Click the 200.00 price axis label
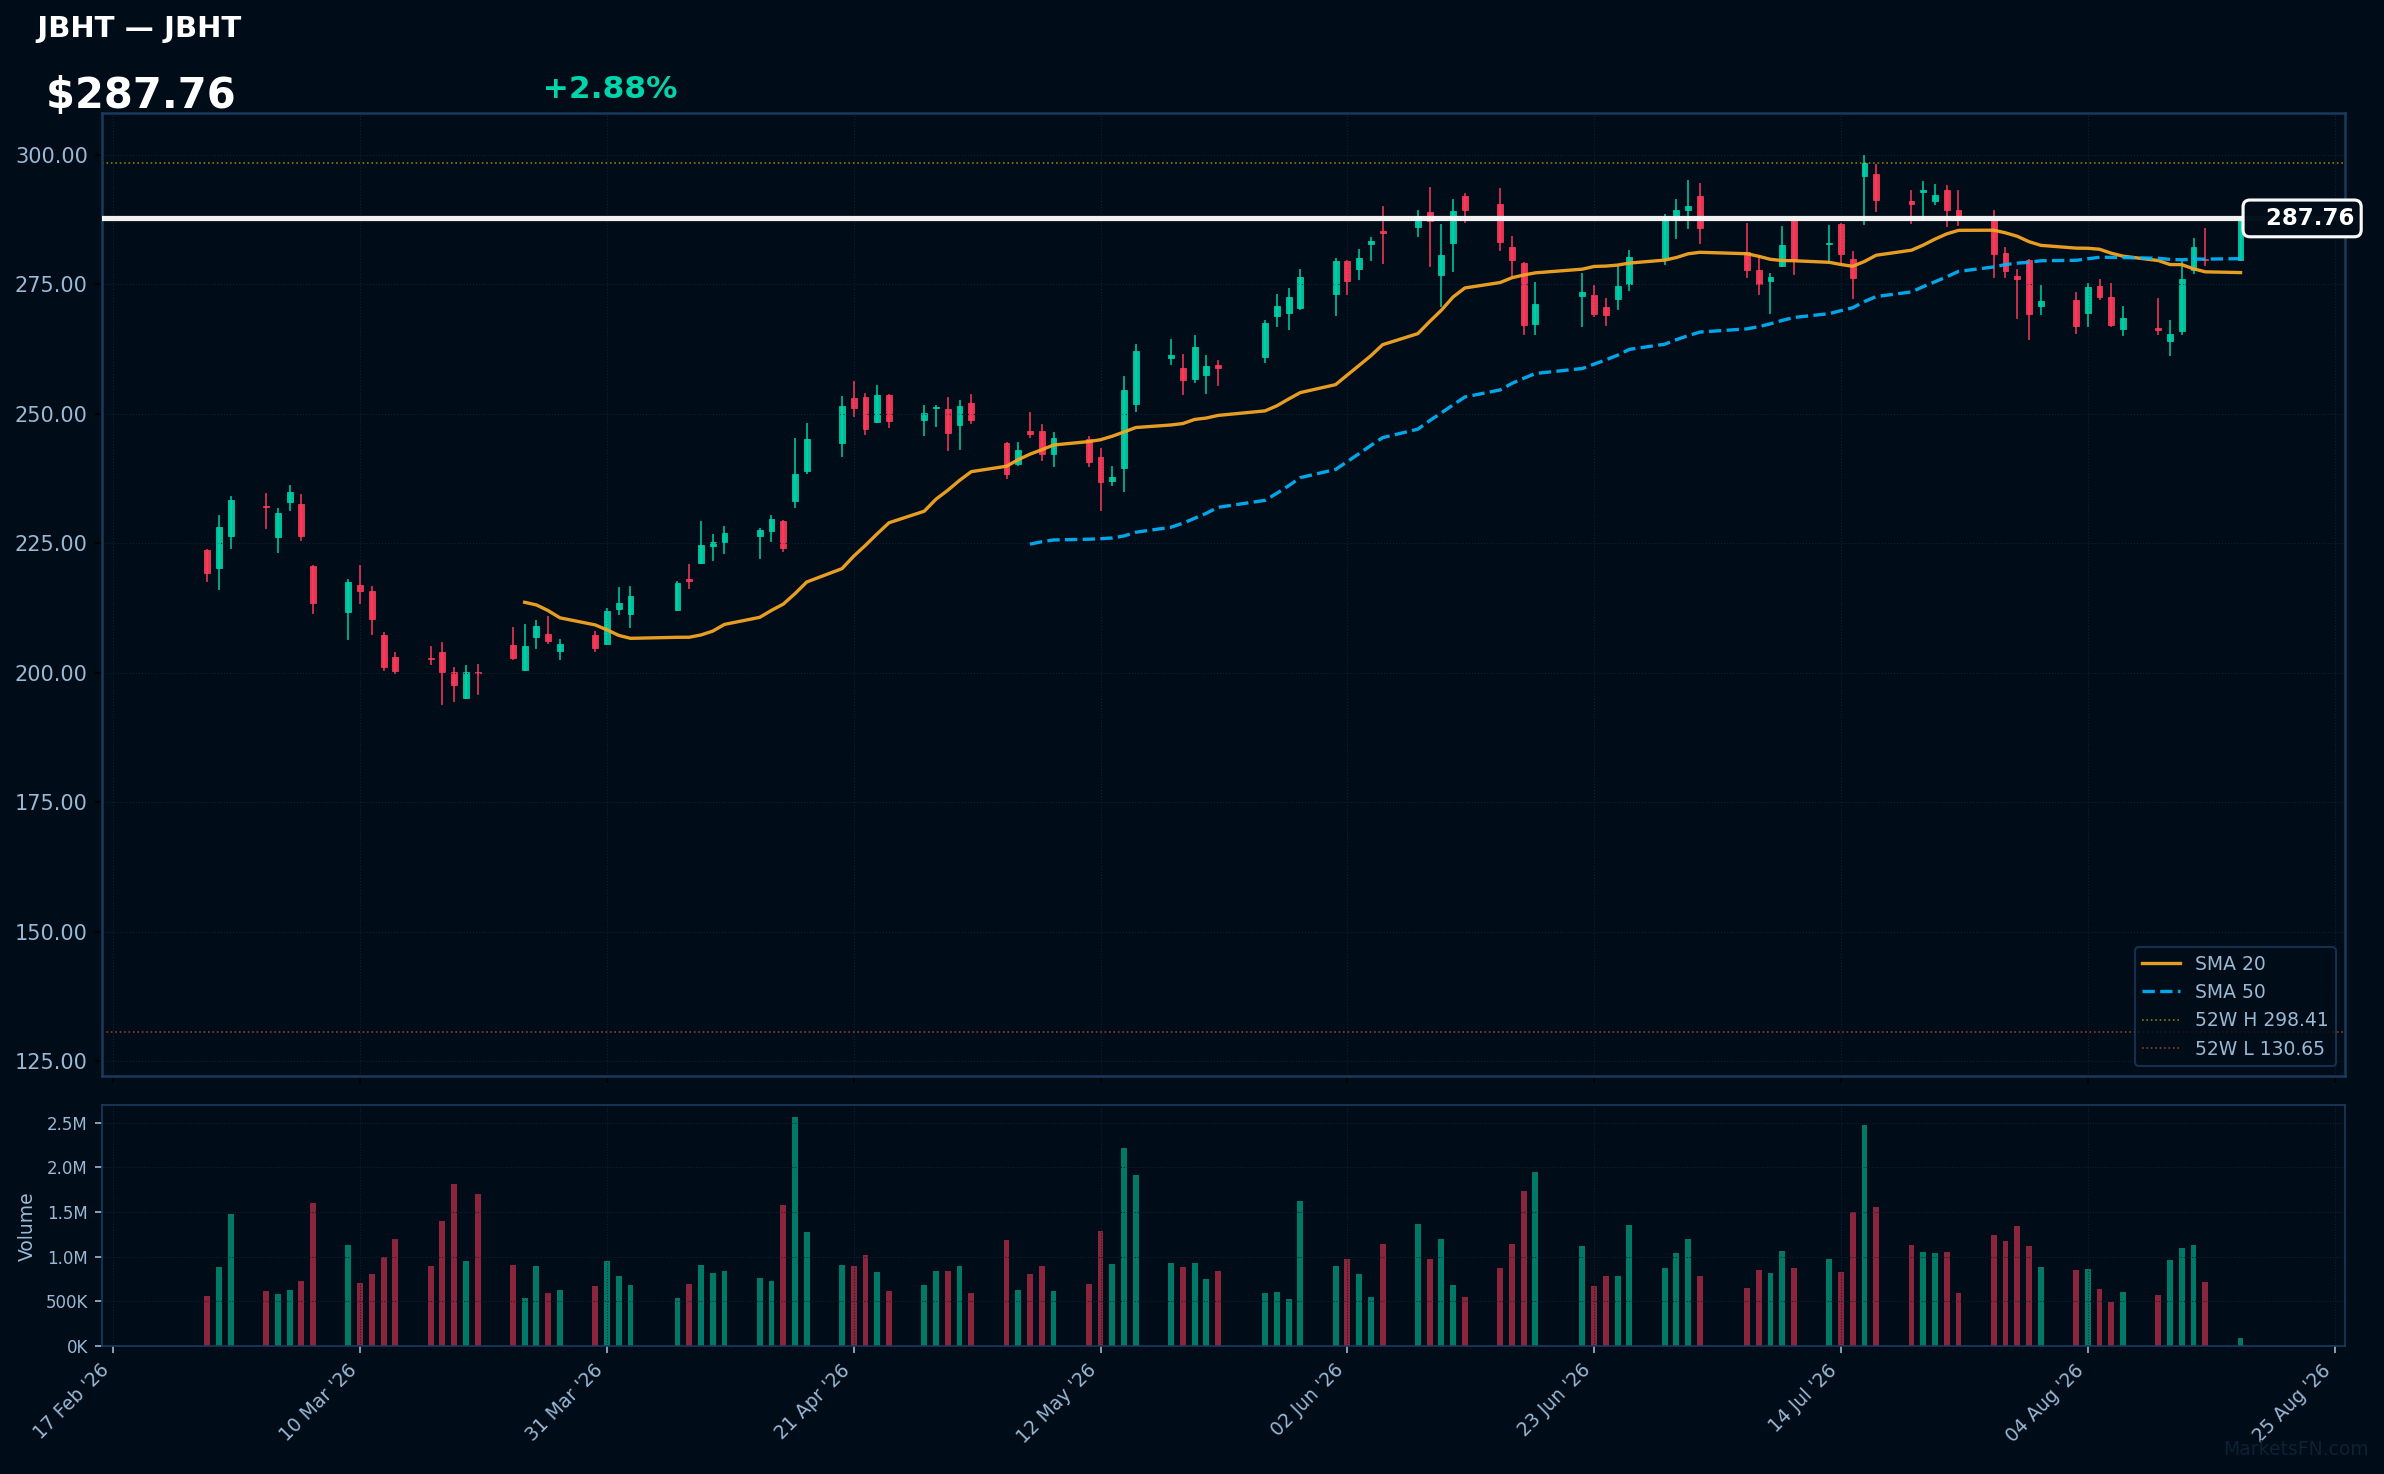The image size is (2384, 1474). 51,674
